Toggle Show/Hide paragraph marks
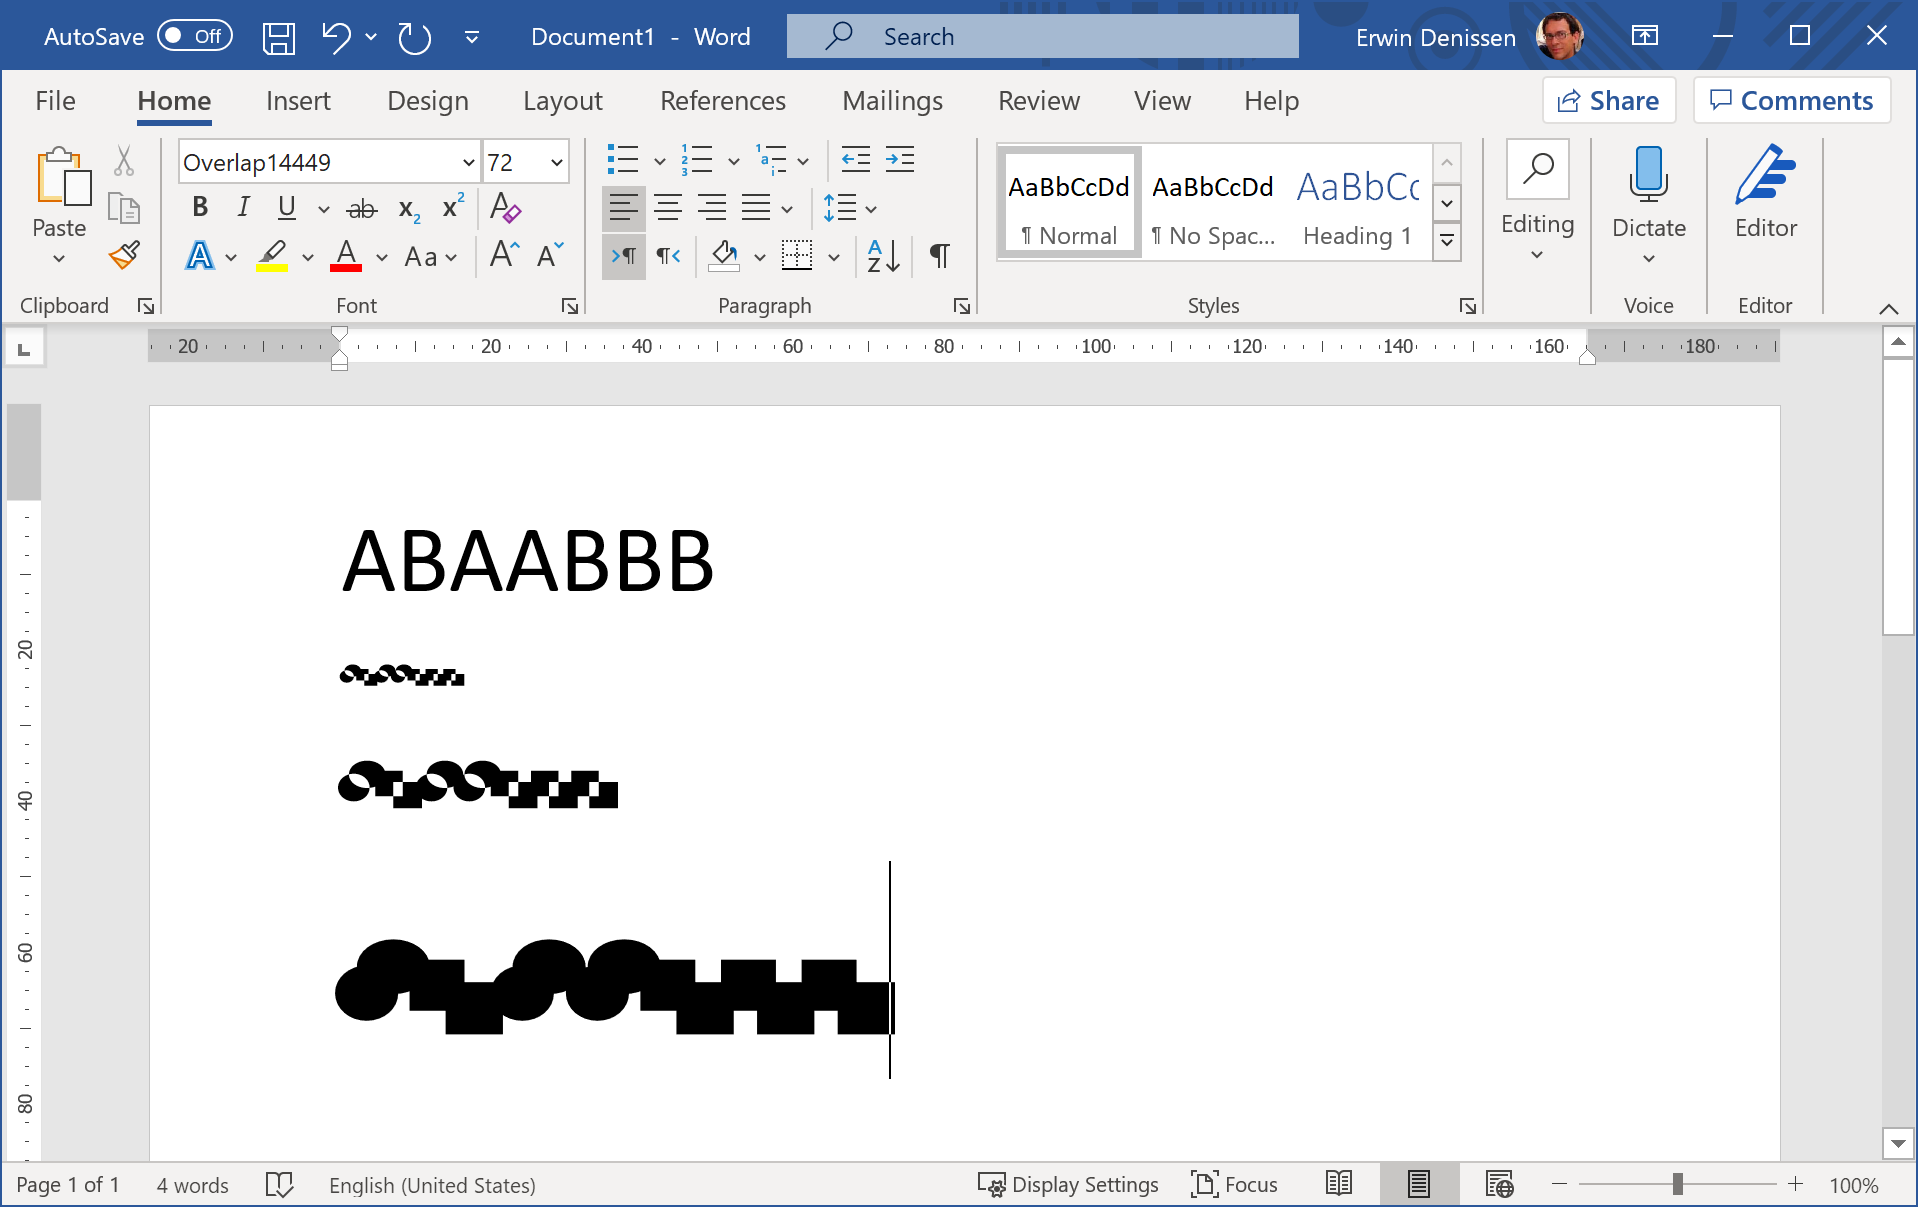The width and height of the screenshot is (1918, 1207). [x=939, y=256]
